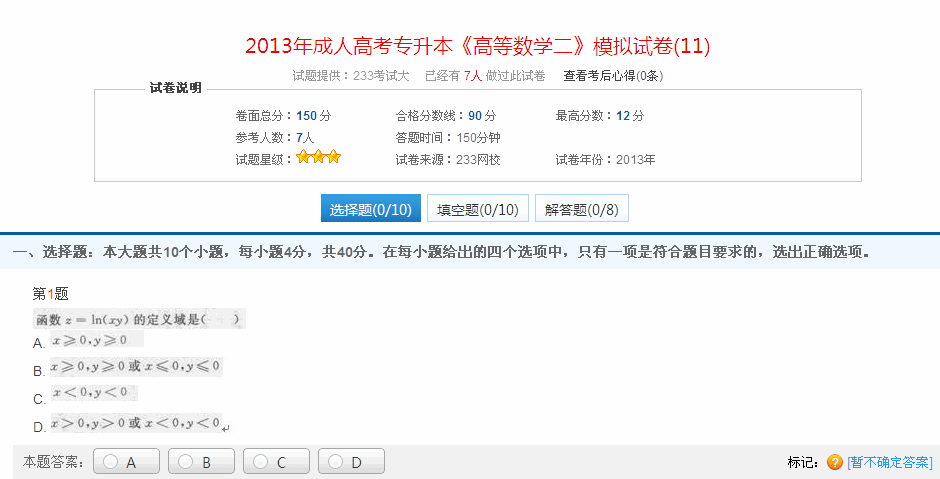The height and width of the screenshot is (479, 940).
Task: Switch to 选择题(0/10) tab
Action: click(370, 208)
